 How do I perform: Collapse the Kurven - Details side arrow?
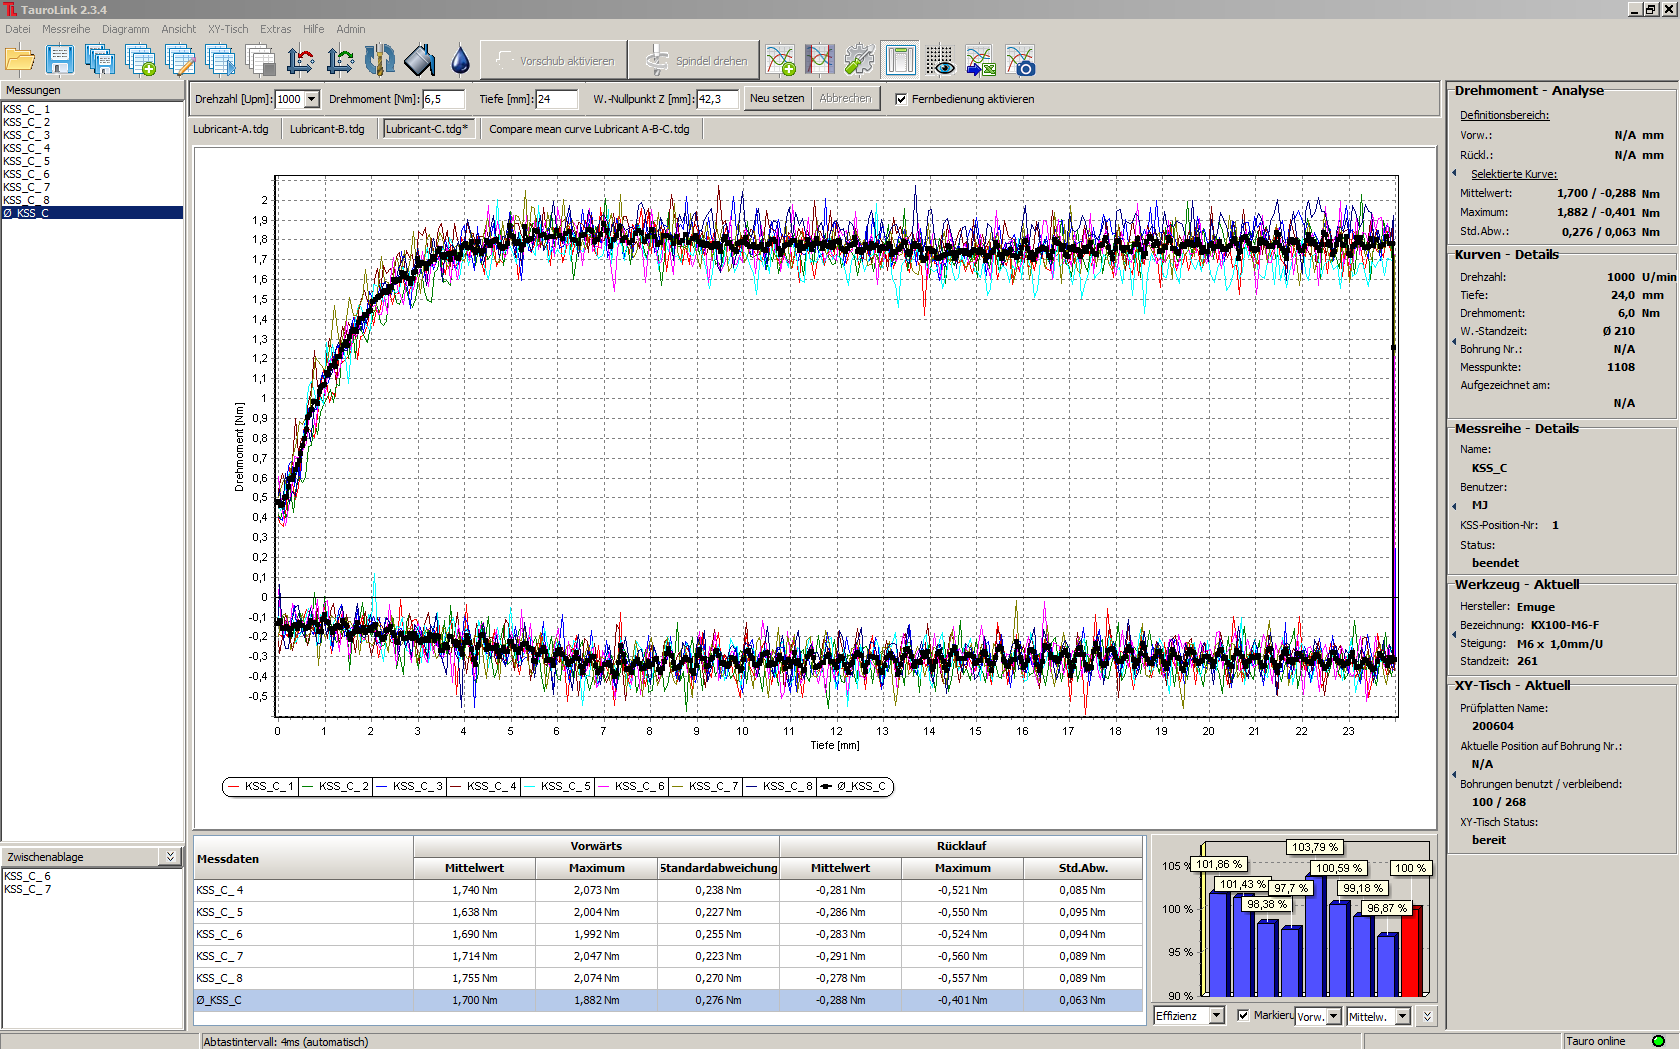coord(1453,342)
